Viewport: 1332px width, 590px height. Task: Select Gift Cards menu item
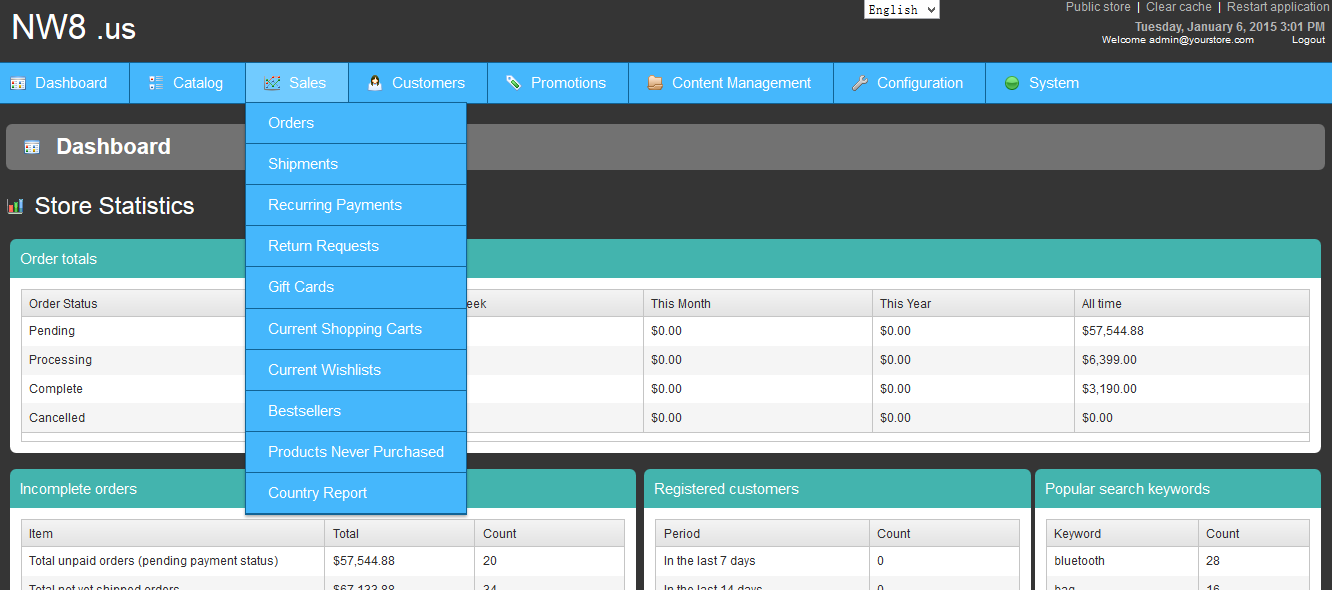[301, 287]
